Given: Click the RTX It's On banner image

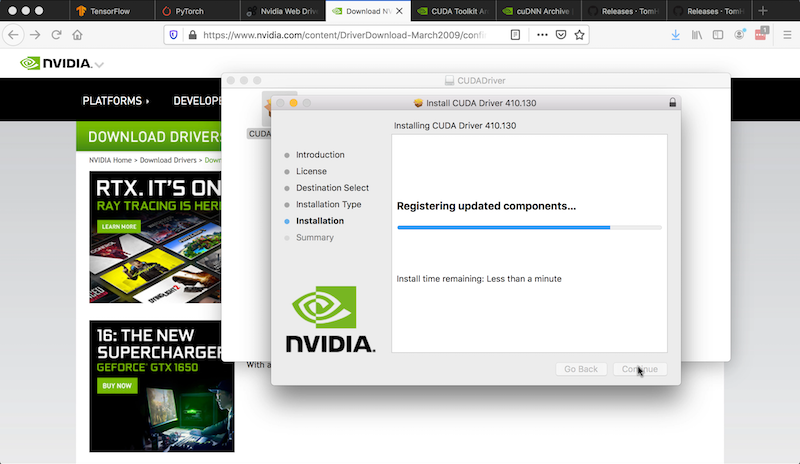Looking at the screenshot, I should [155, 237].
